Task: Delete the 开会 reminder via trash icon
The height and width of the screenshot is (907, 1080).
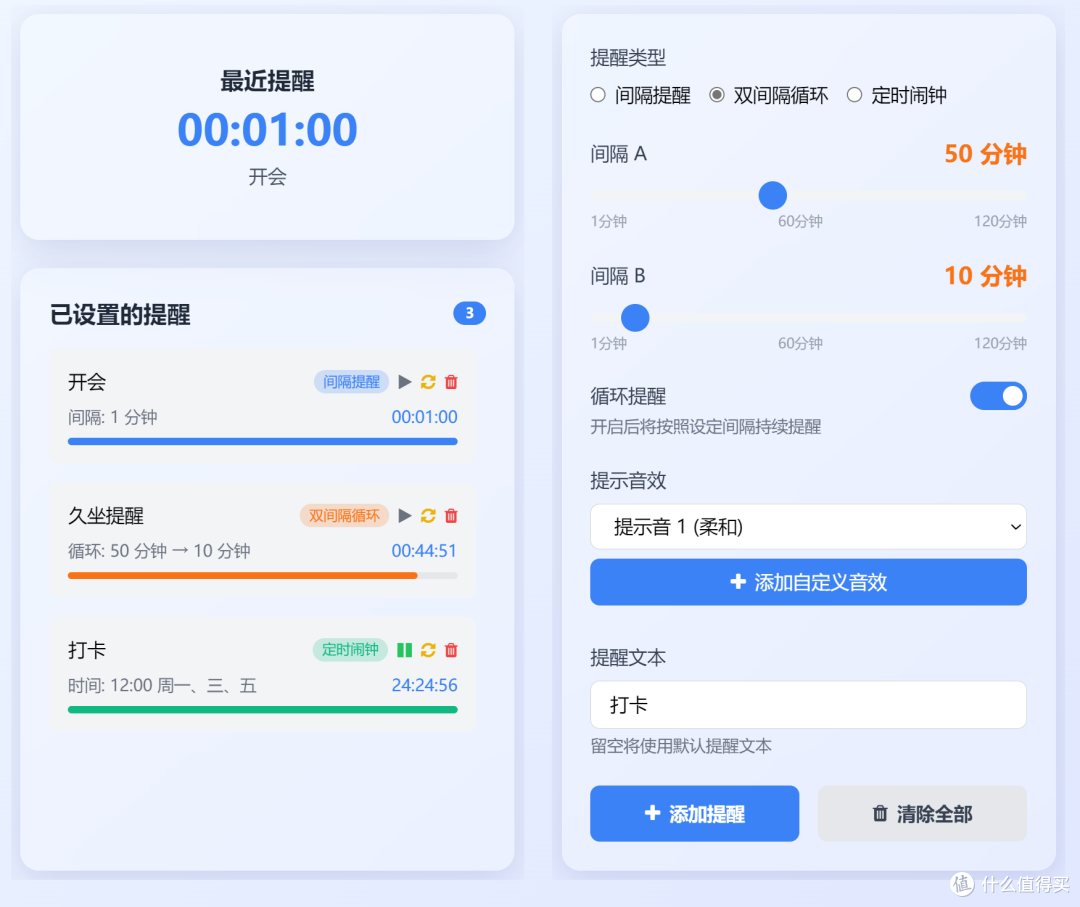Action: (x=451, y=382)
